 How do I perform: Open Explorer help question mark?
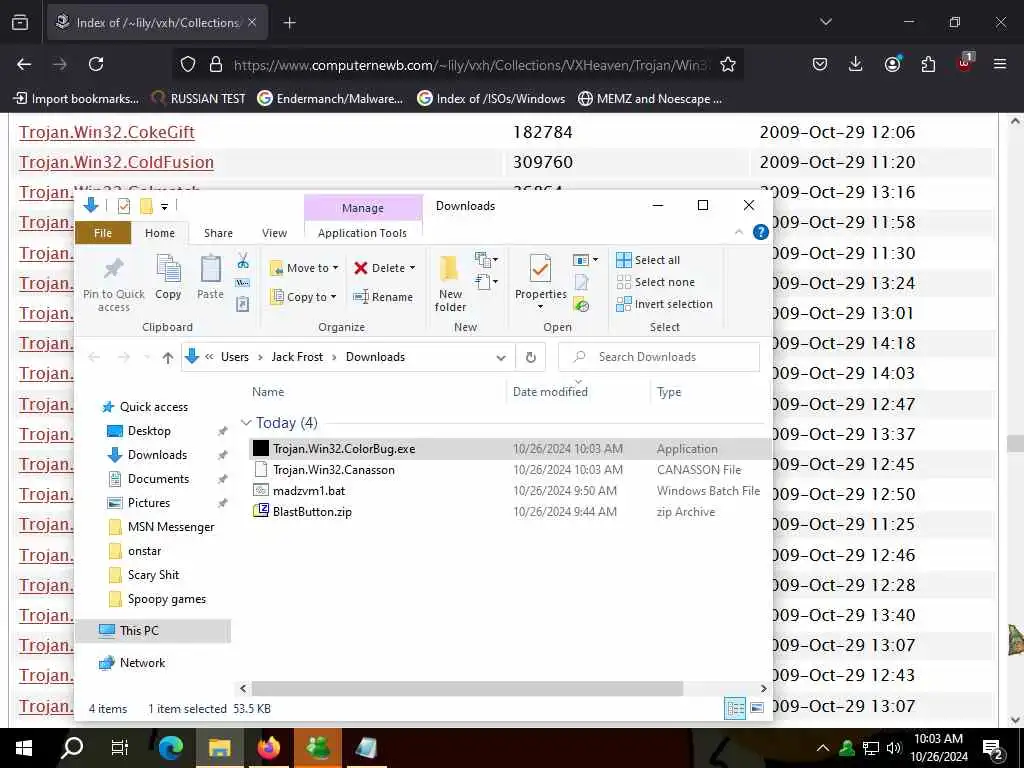point(760,232)
